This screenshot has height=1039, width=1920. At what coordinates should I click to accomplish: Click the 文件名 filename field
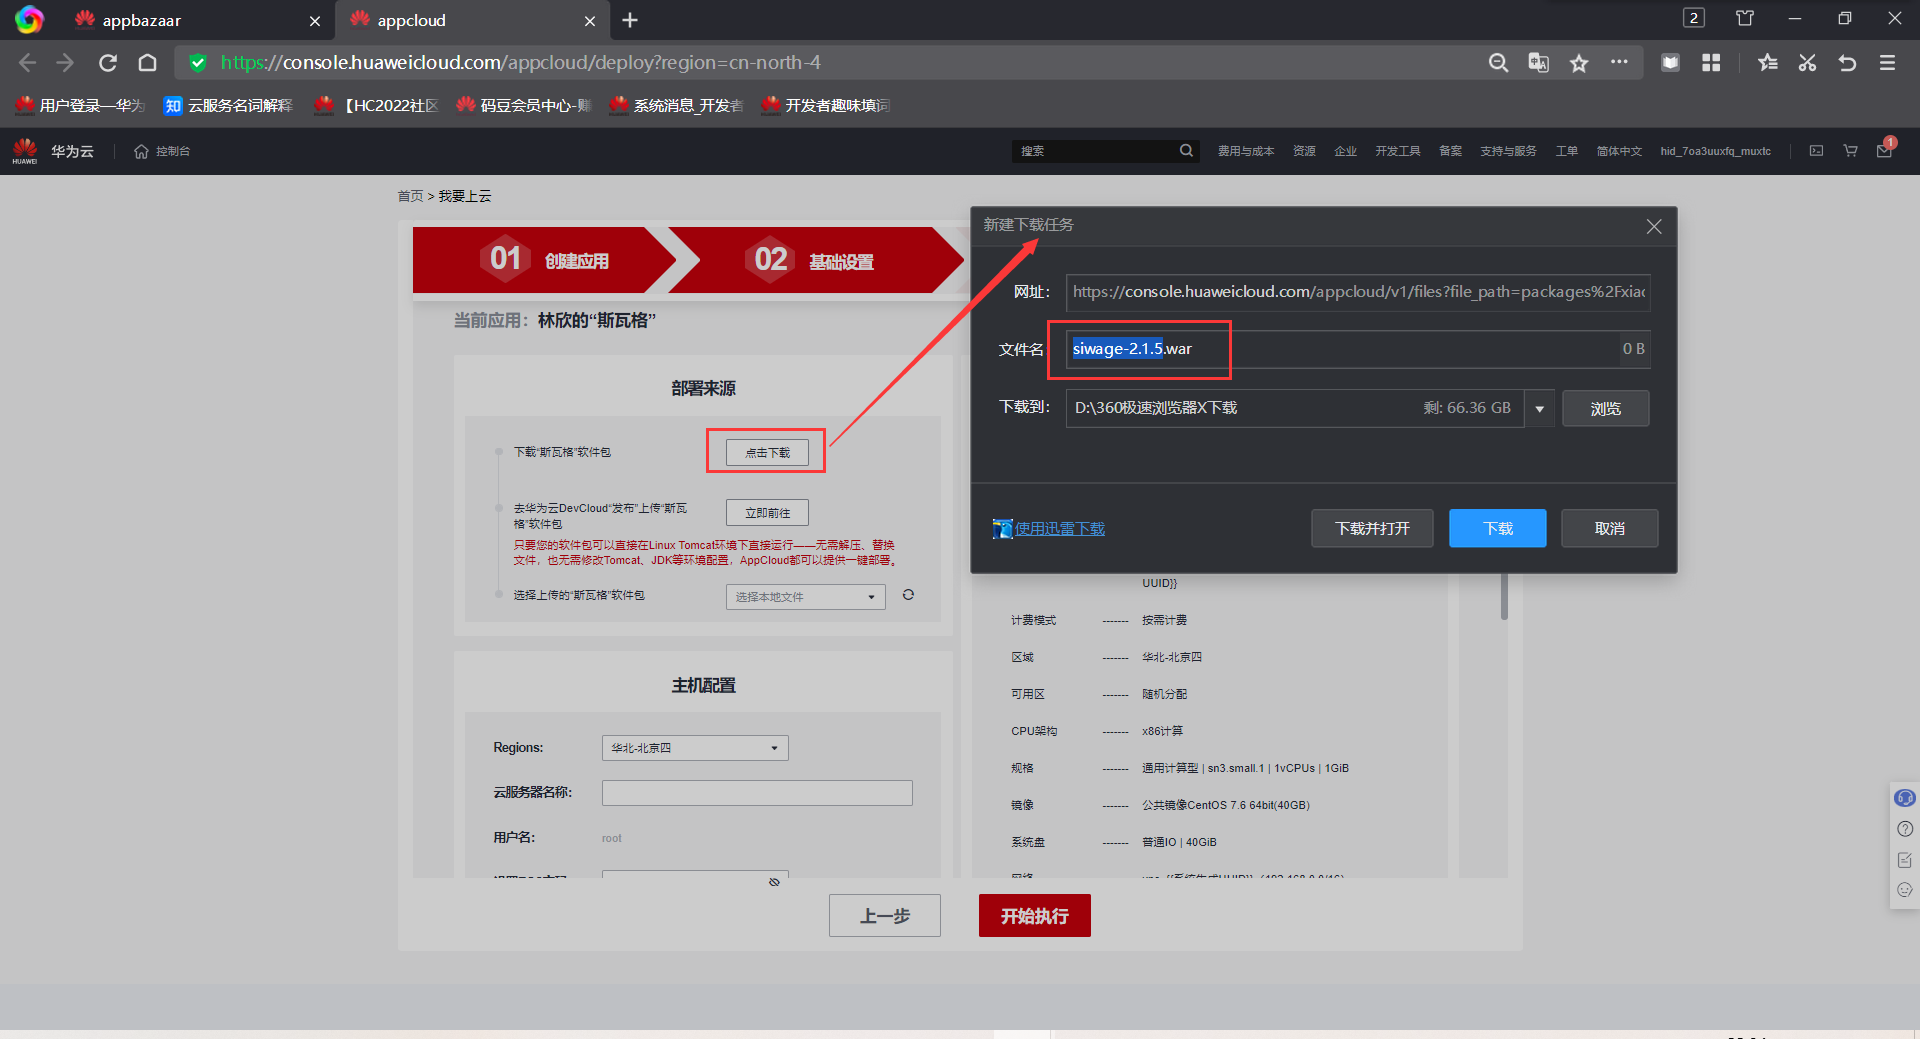coord(1358,349)
